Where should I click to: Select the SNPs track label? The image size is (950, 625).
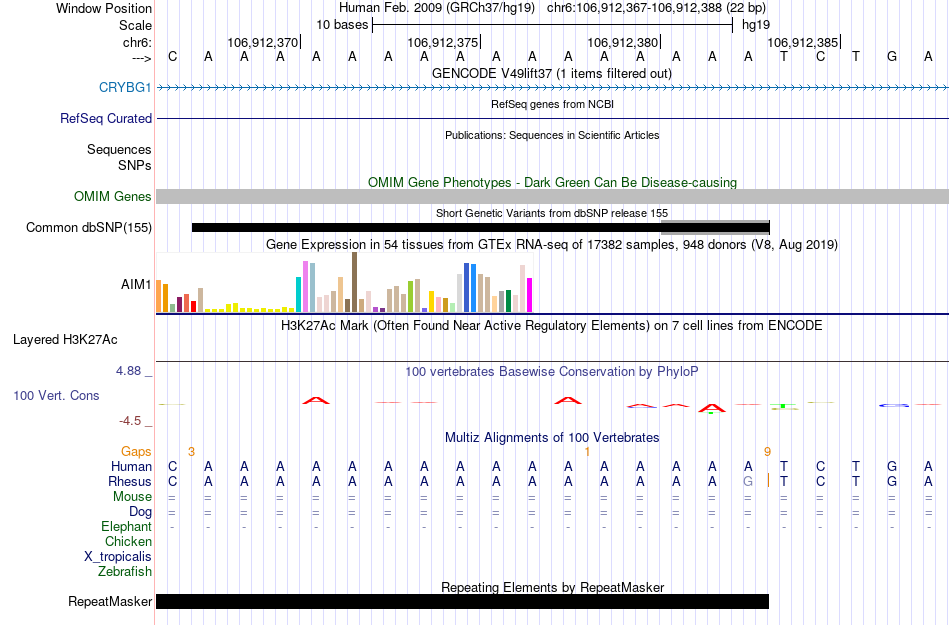pos(135,165)
